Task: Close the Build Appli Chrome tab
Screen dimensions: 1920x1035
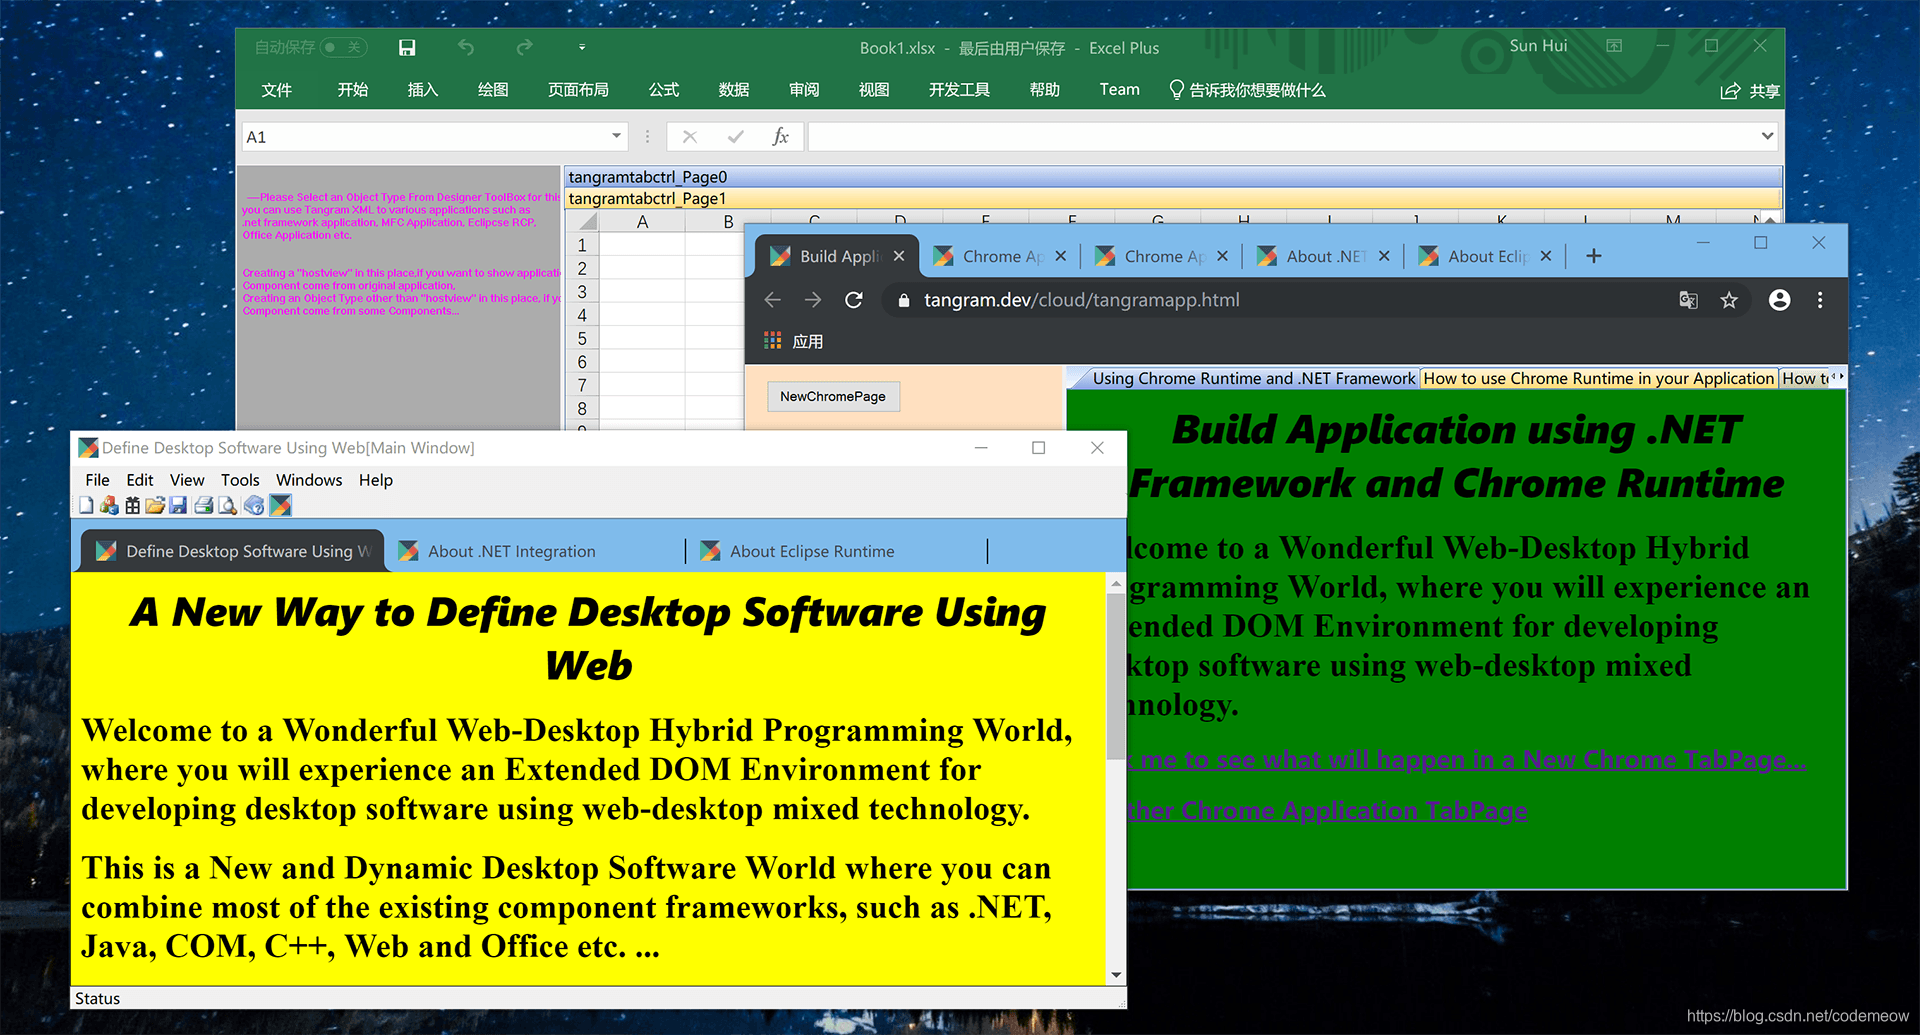Action: (x=899, y=257)
